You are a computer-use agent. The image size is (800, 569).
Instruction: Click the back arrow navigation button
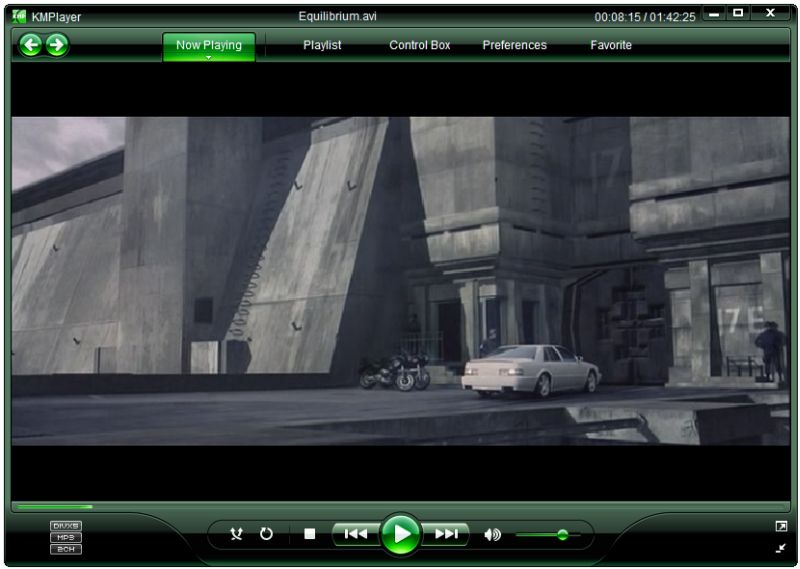31,45
